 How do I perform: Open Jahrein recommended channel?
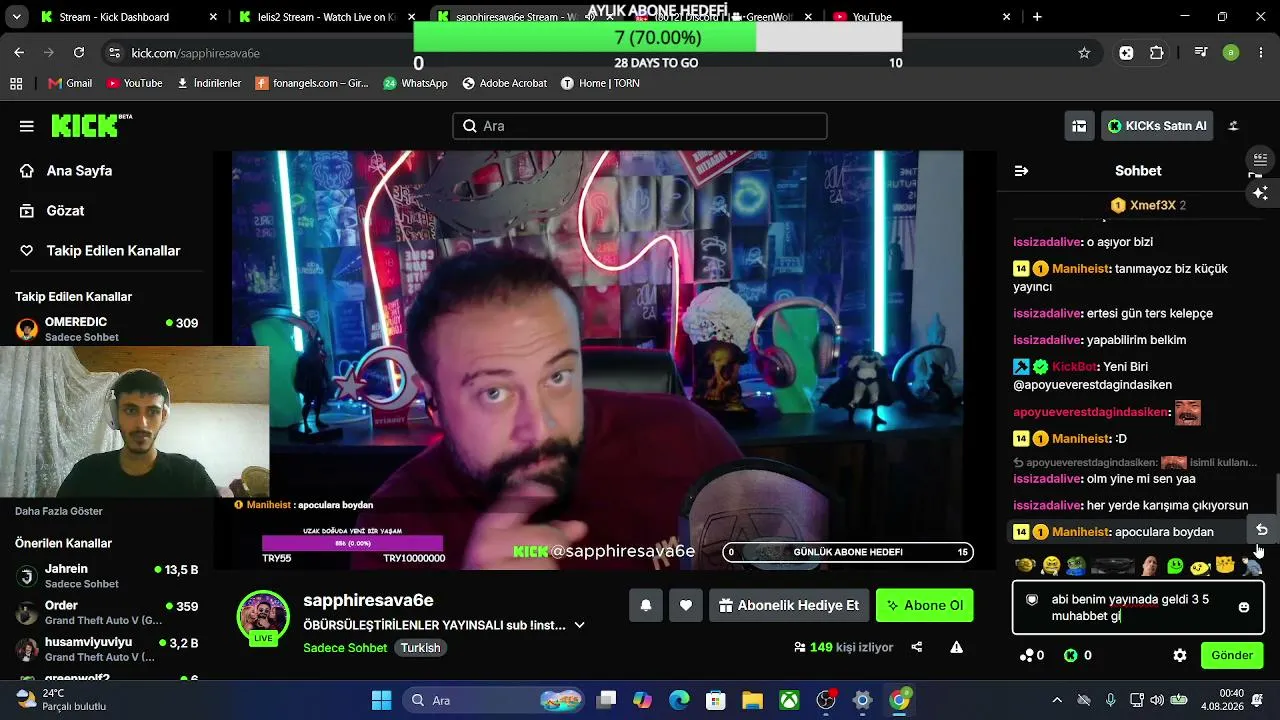[x=106, y=575]
